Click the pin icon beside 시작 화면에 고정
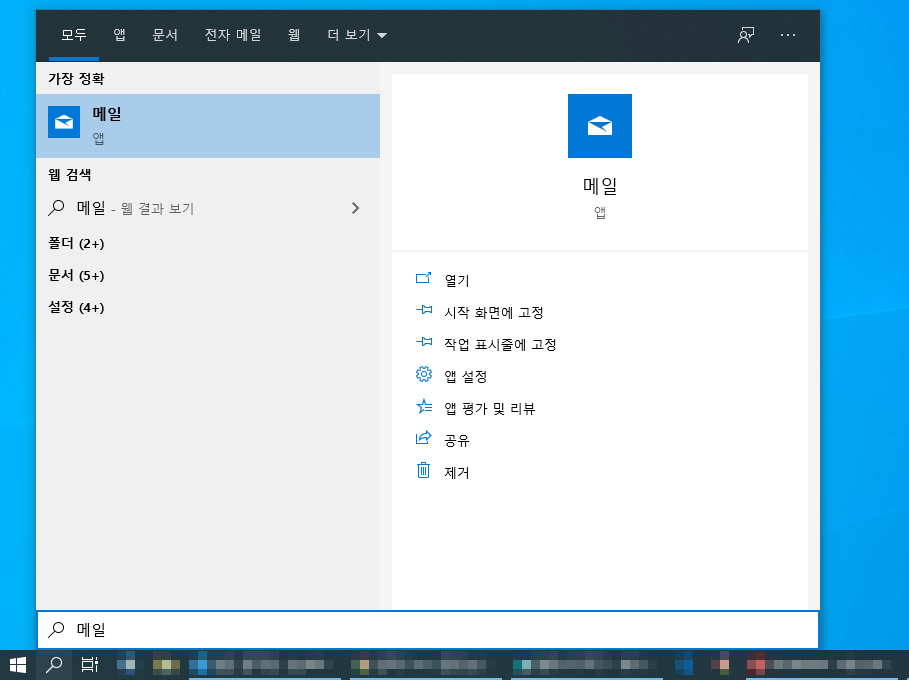 (x=424, y=310)
